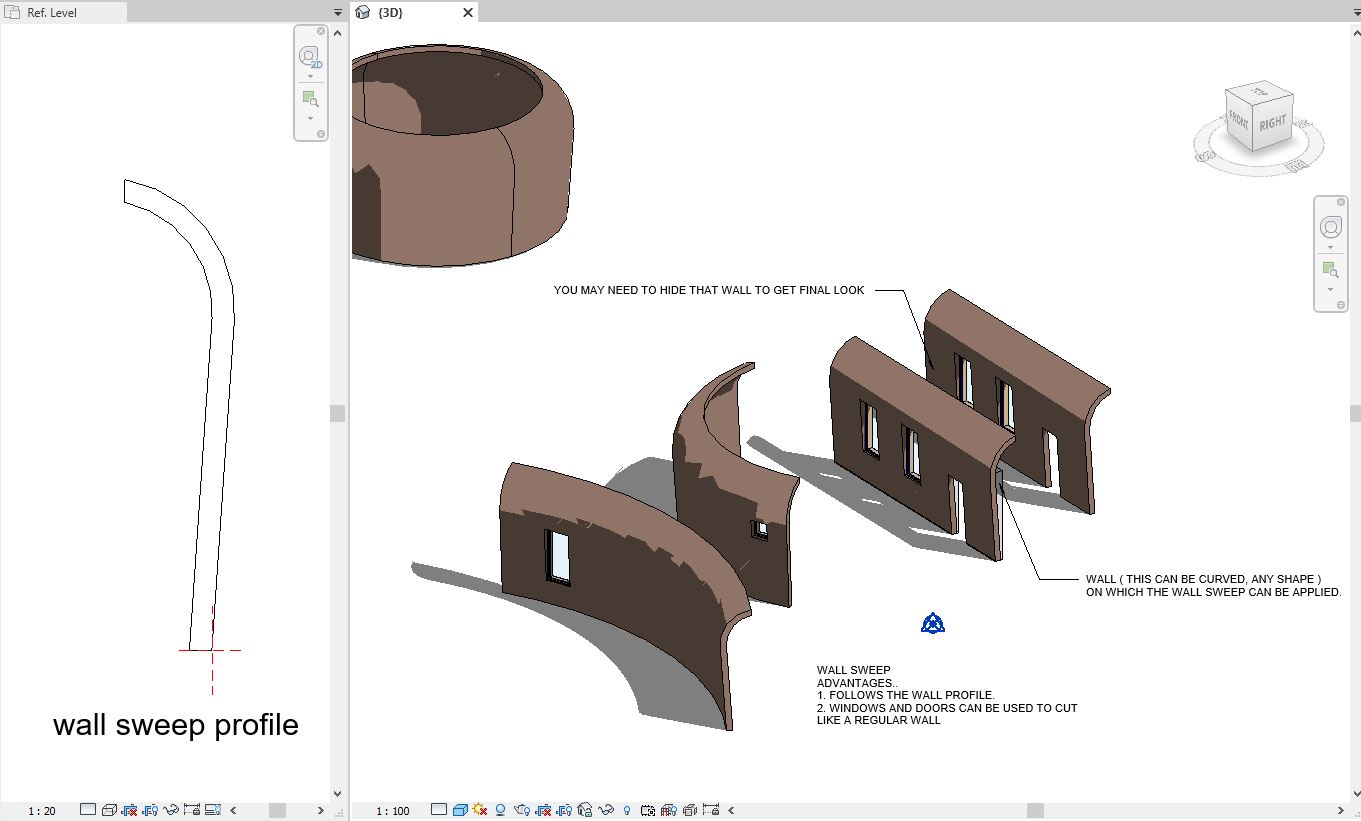Open the Zoom tool dropdown in navigation bar
Viewport: 1361px width, 821px height.
[x=313, y=116]
